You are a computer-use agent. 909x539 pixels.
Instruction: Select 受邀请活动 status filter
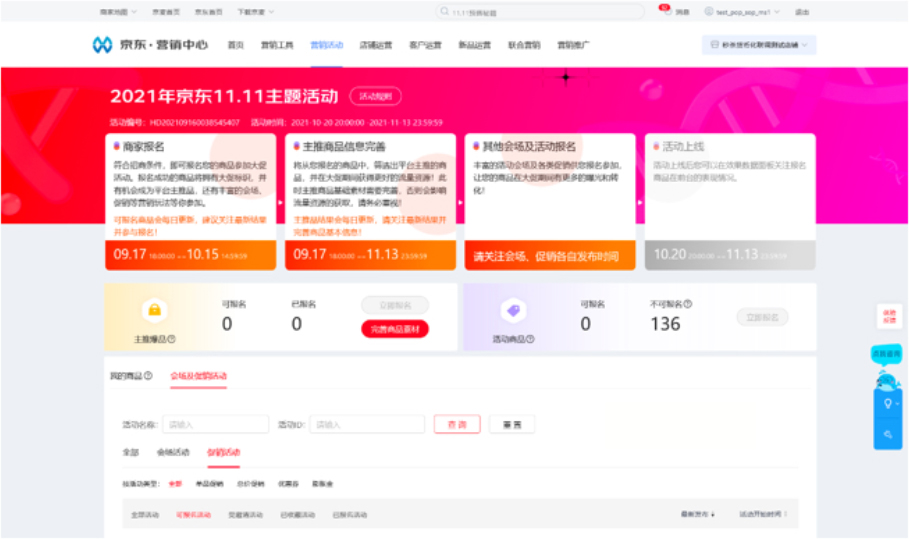pyautogui.click(x=245, y=514)
